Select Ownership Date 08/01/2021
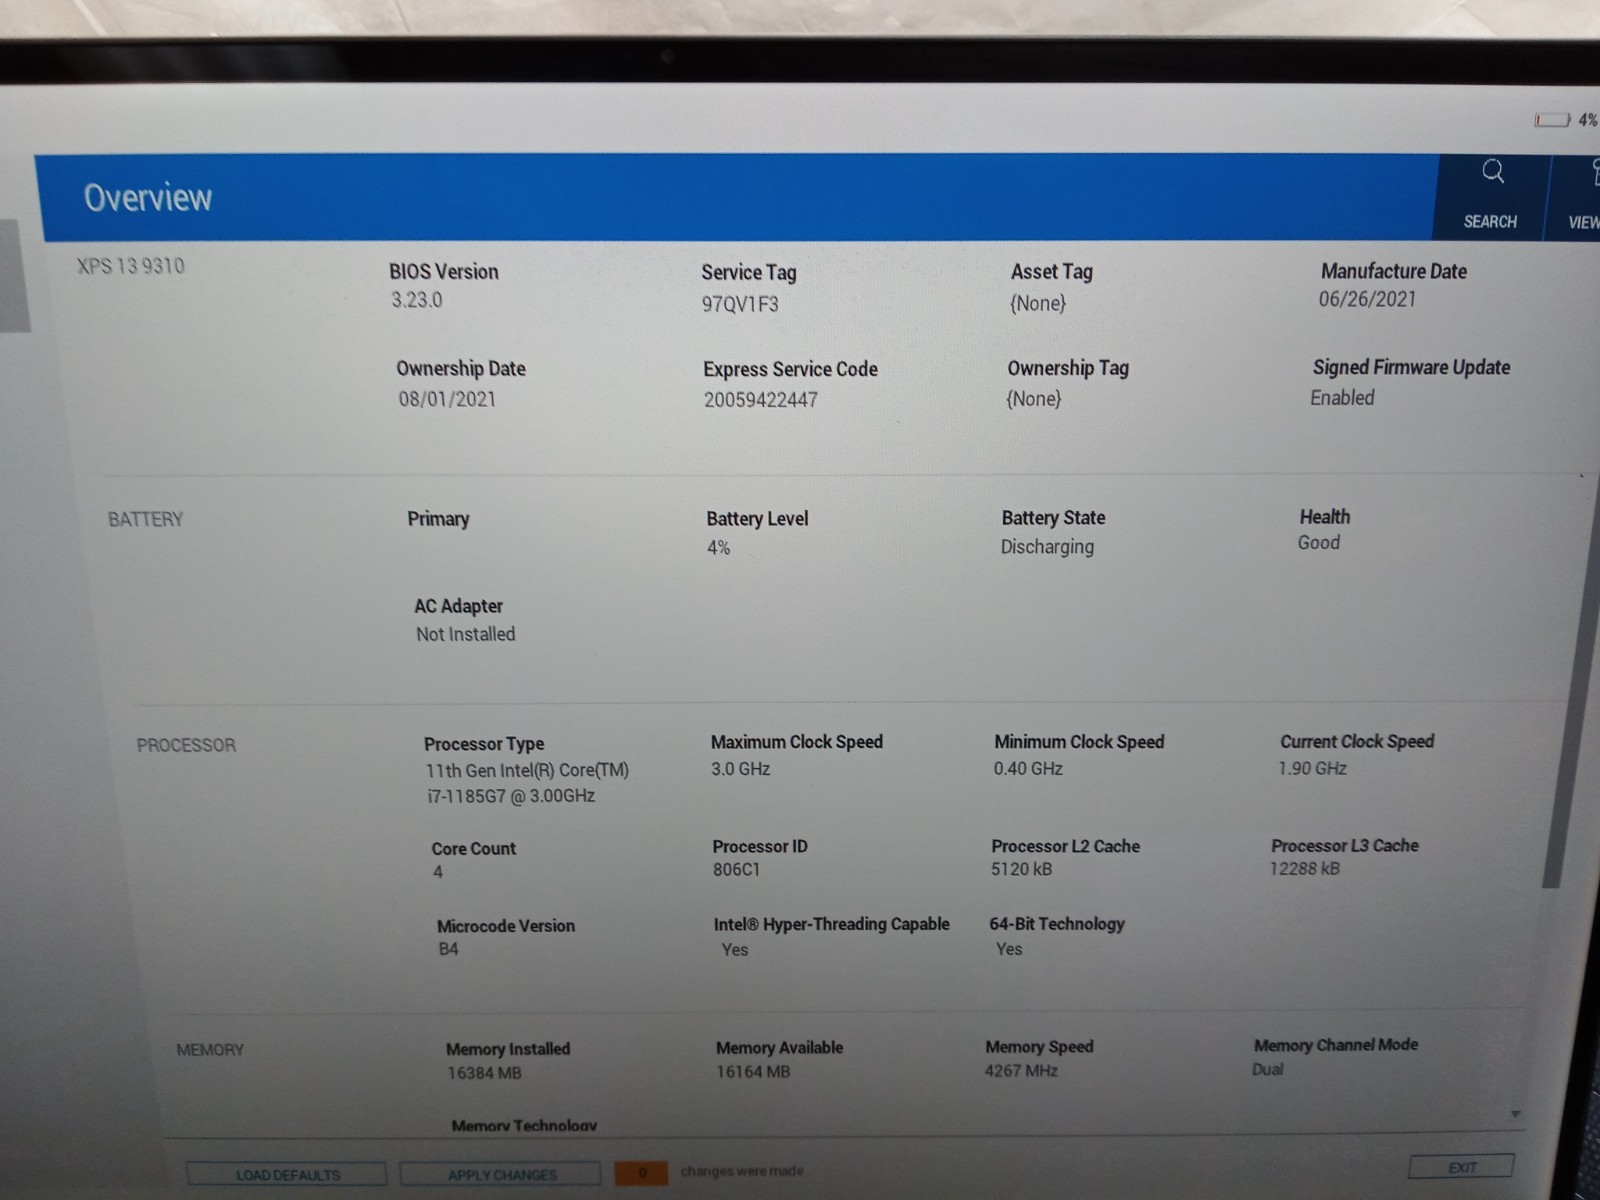1600x1200 pixels. point(447,399)
